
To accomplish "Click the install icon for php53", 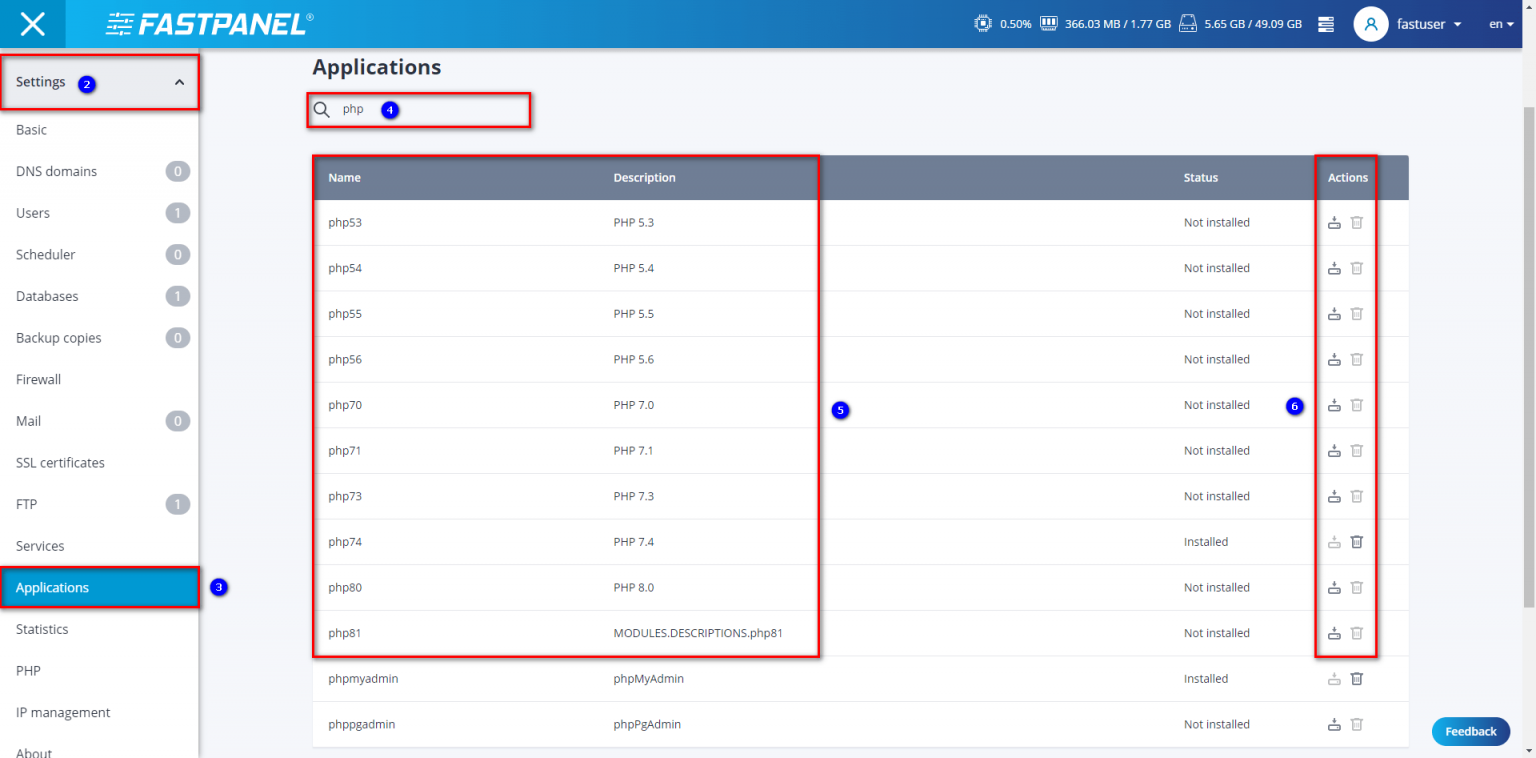I will [1334, 223].
